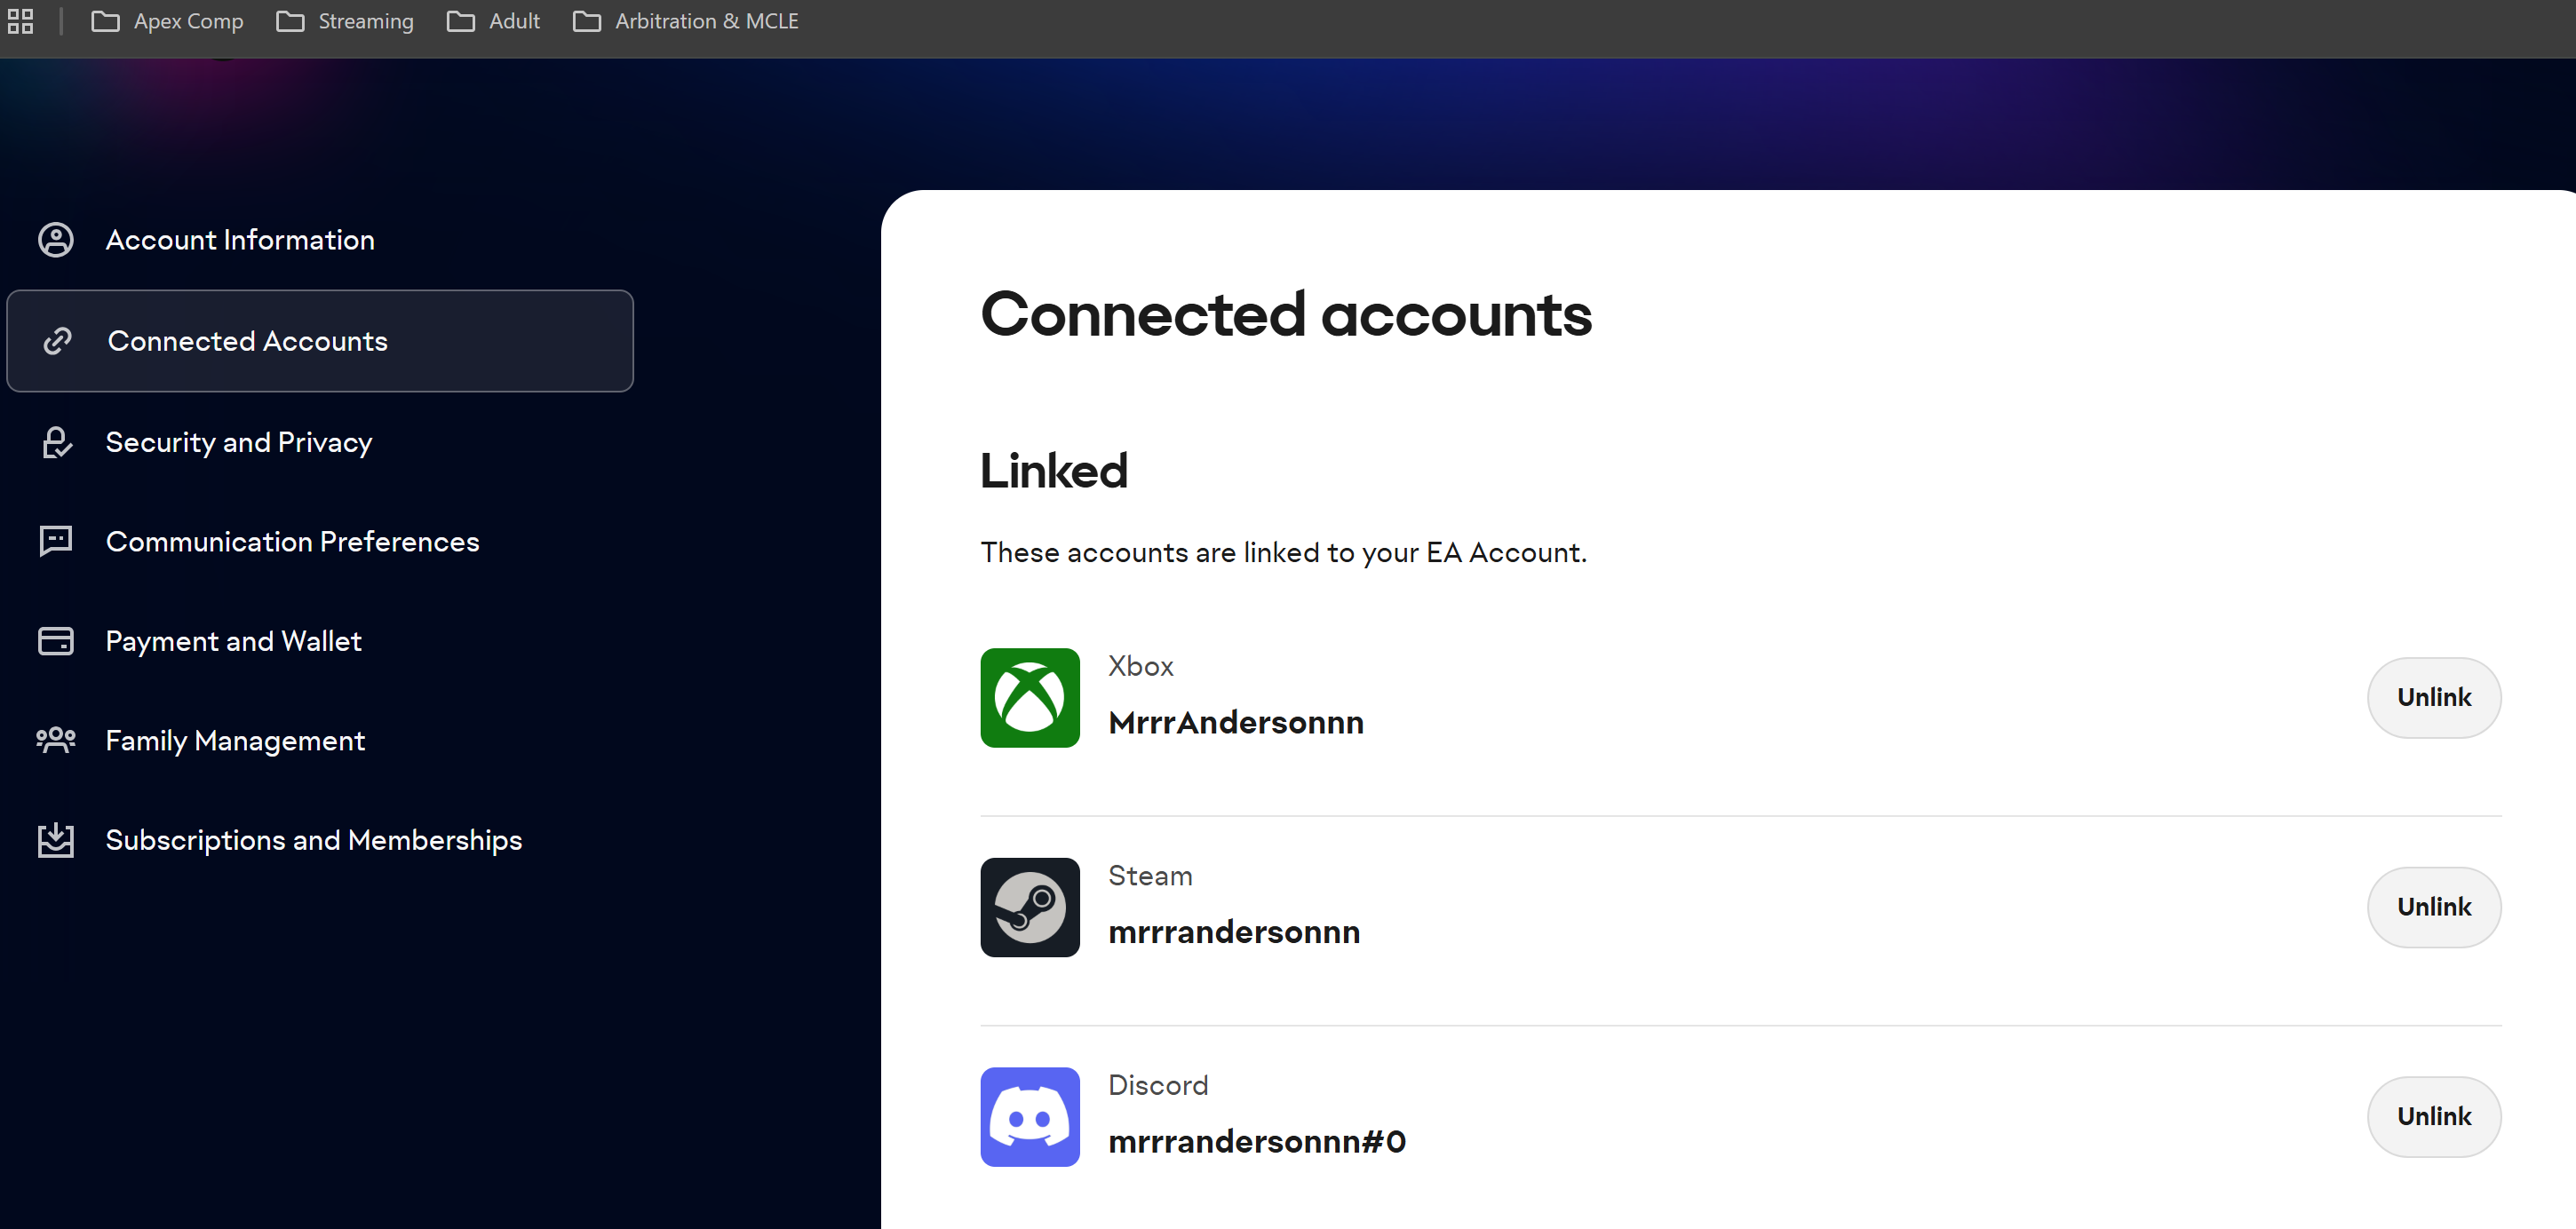
Task: Unlink the Steam account
Action: point(2433,907)
